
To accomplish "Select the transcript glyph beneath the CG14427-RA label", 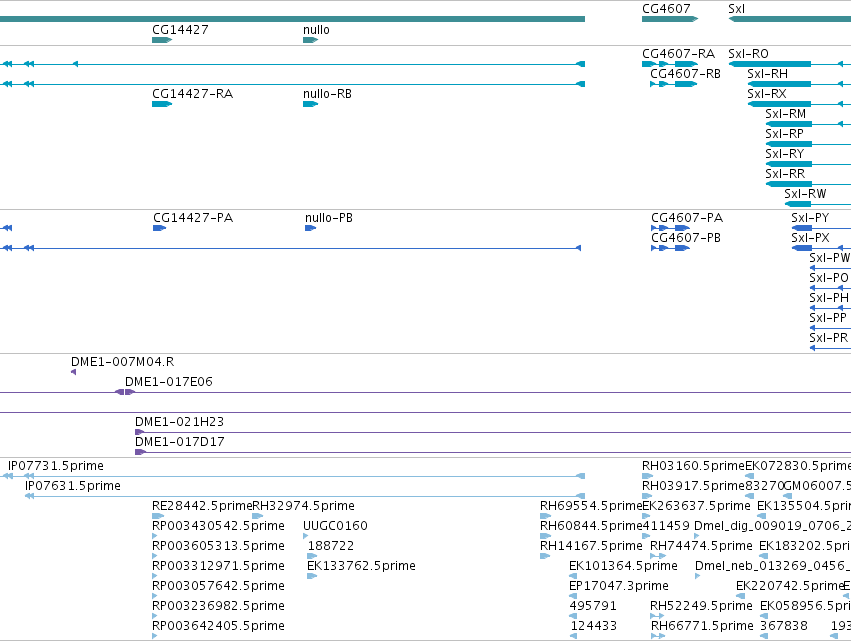I will pos(162,104).
